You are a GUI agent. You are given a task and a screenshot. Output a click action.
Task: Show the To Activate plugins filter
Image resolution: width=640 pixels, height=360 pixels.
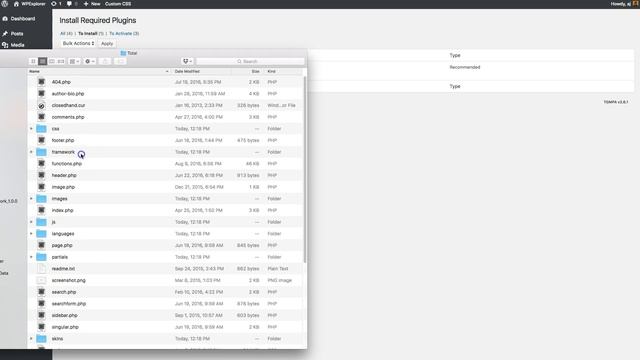click(x=124, y=33)
